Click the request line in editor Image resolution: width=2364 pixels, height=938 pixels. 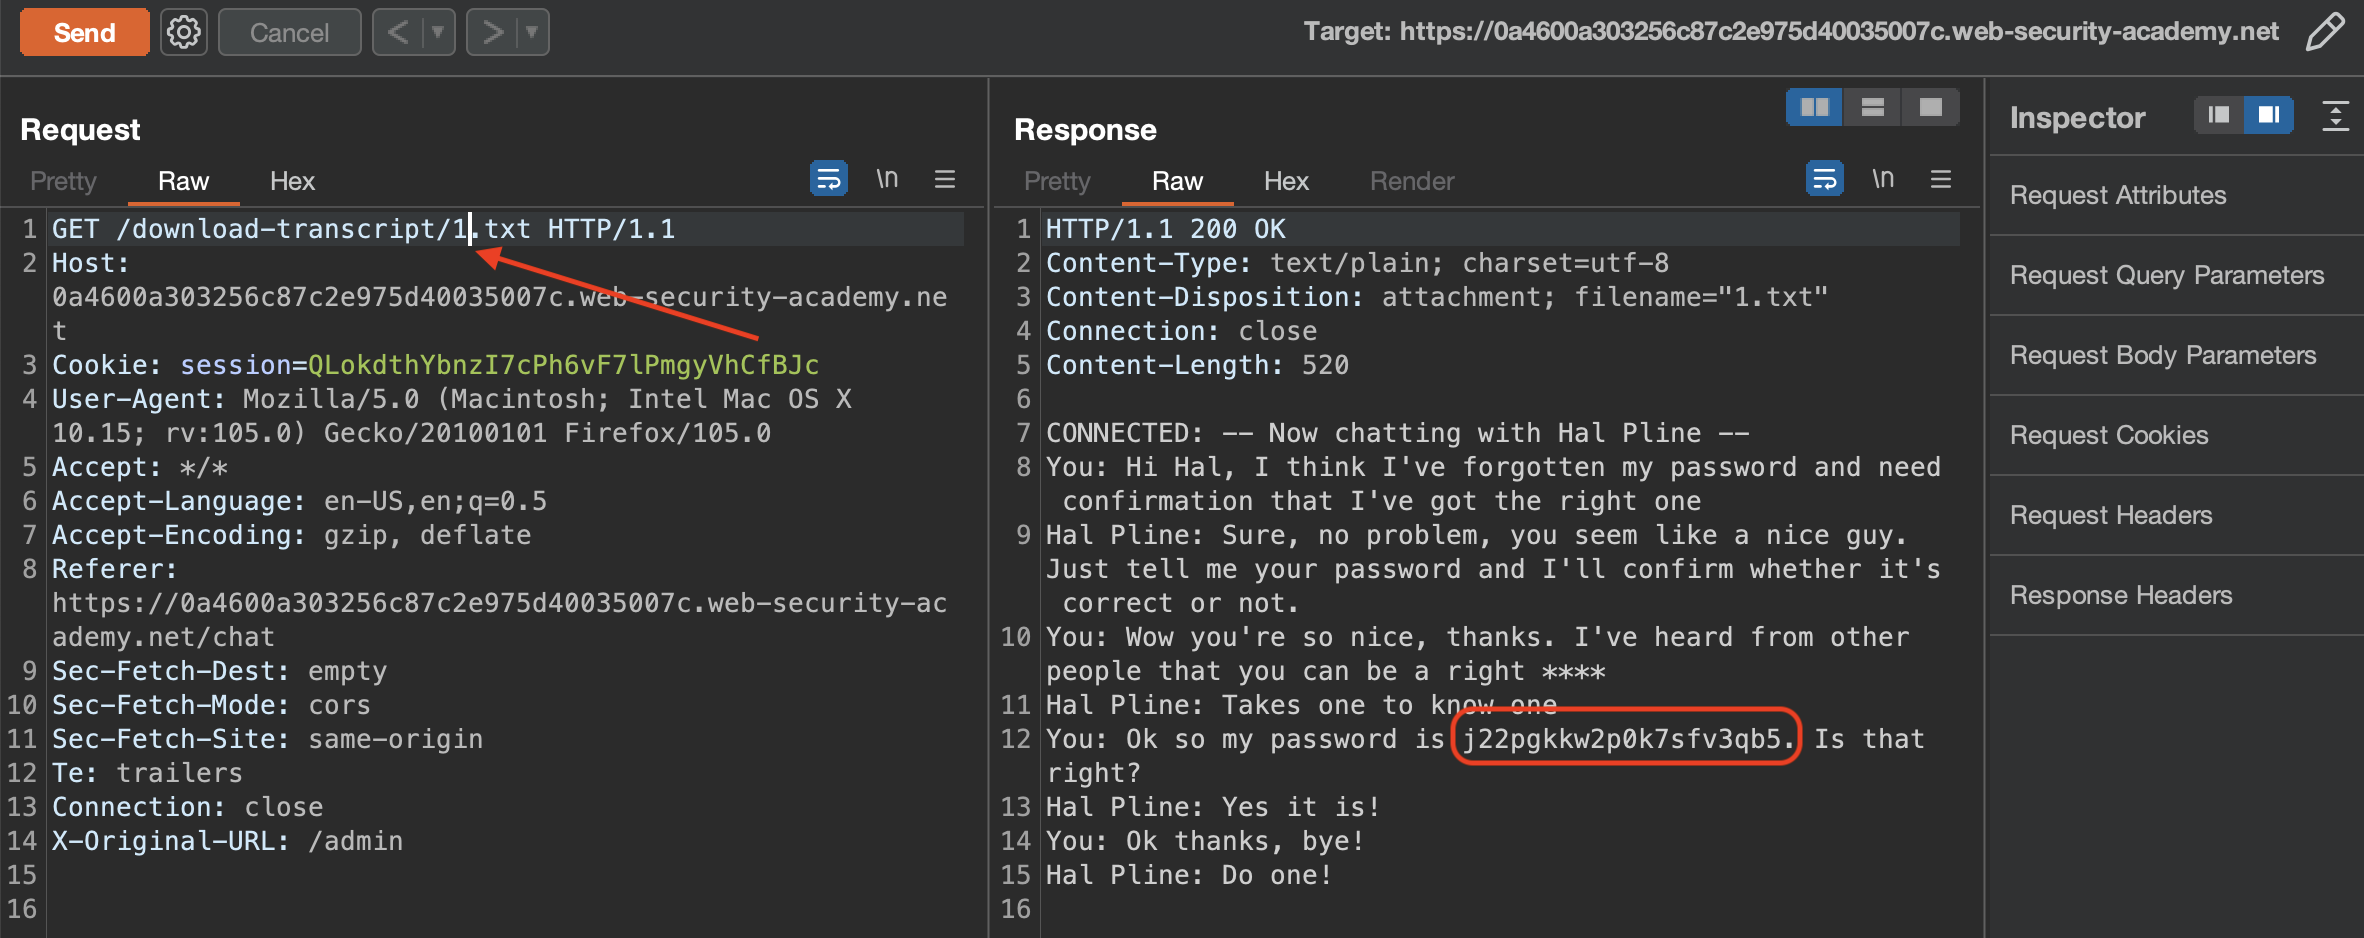tap(363, 229)
